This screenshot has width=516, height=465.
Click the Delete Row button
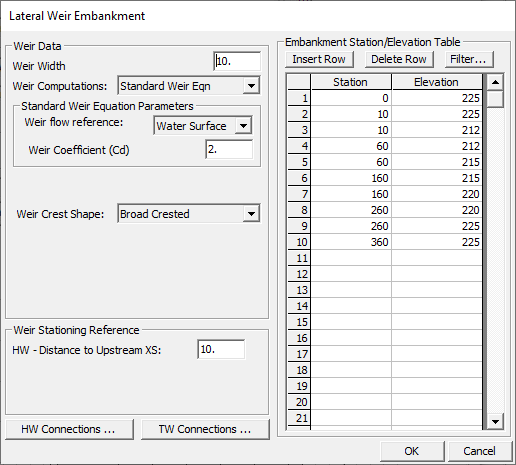(399, 59)
